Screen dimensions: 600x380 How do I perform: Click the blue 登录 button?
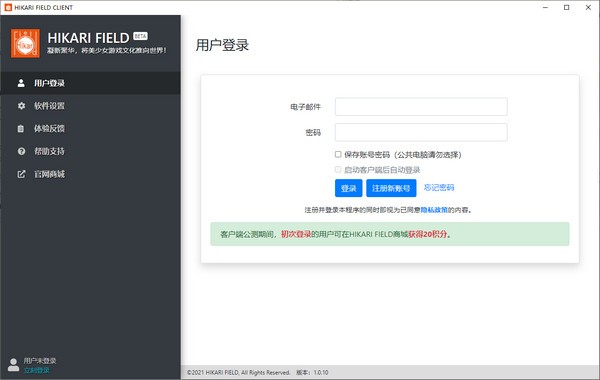click(x=349, y=188)
